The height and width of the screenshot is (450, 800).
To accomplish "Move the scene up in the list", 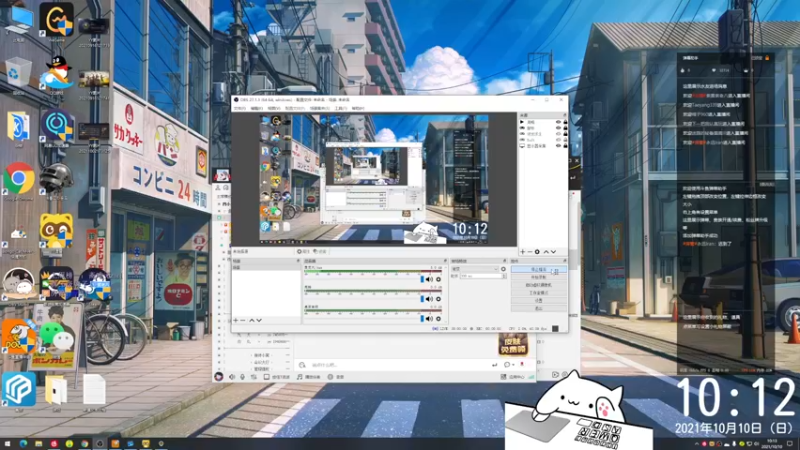I will click(x=252, y=320).
